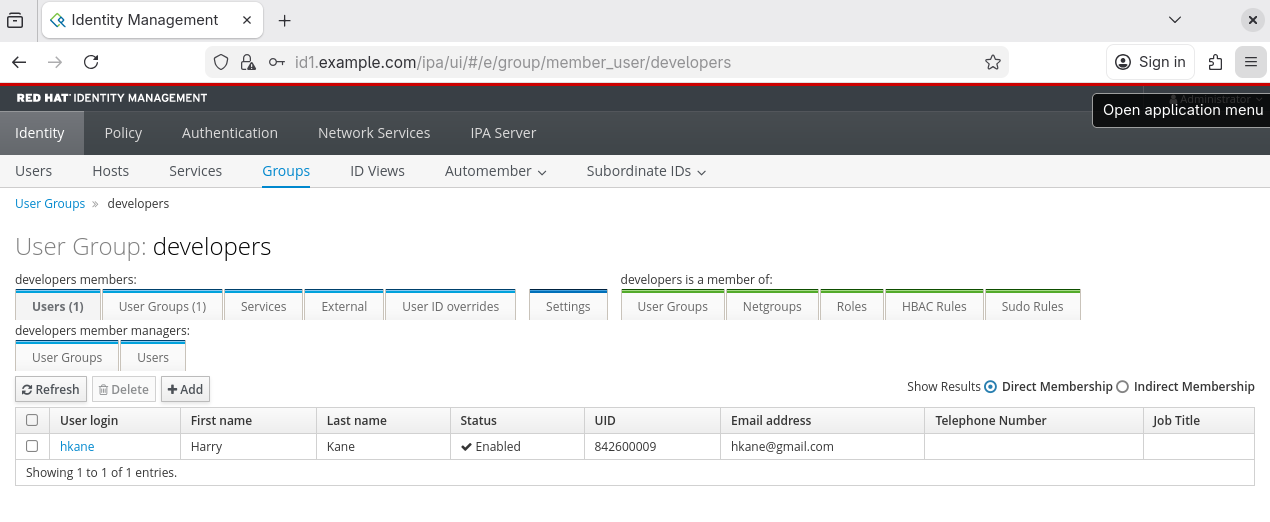Select the User ID overrides tab
The width and height of the screenshot is (1270, 522).
coord(451,306)
